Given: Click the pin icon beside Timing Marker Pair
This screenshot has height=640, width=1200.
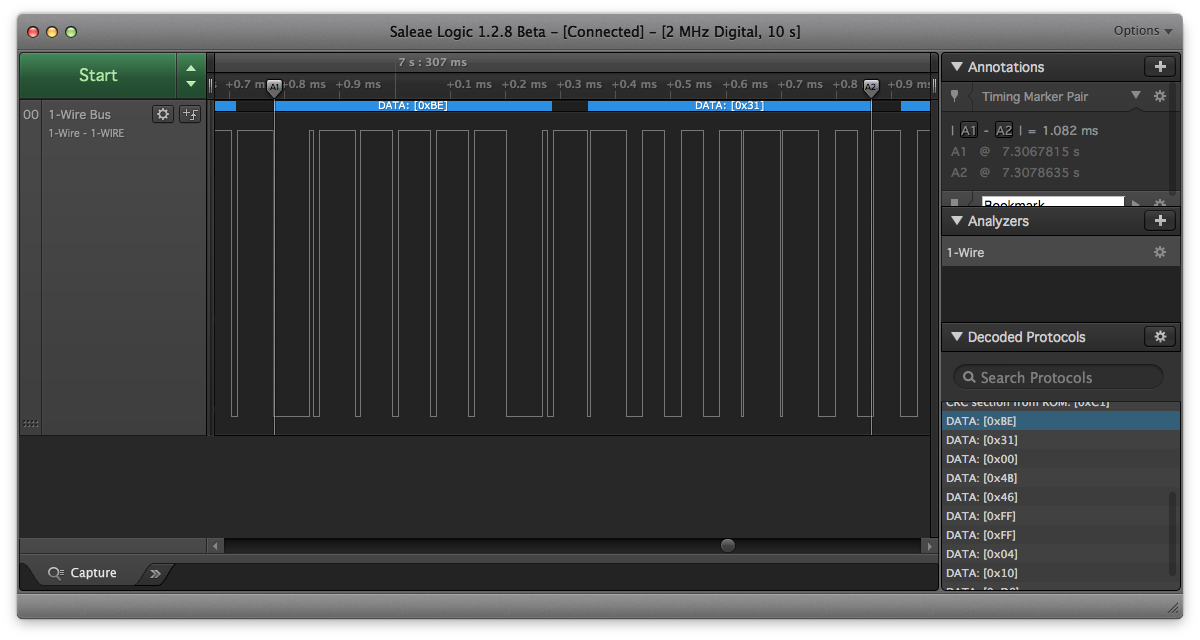Looking at the screenshot, I should point(955,96).
